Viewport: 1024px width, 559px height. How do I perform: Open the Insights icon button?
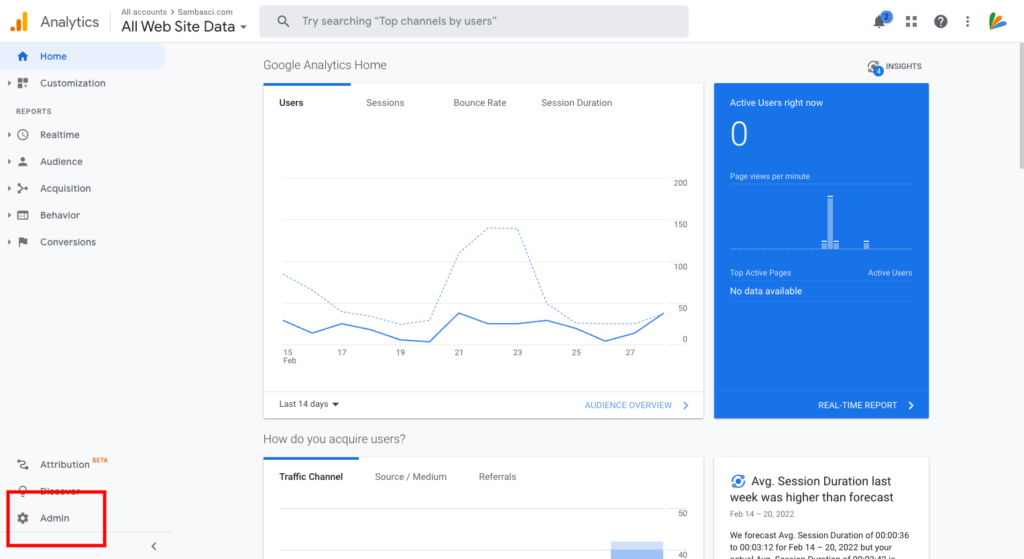tap(895, 67)
